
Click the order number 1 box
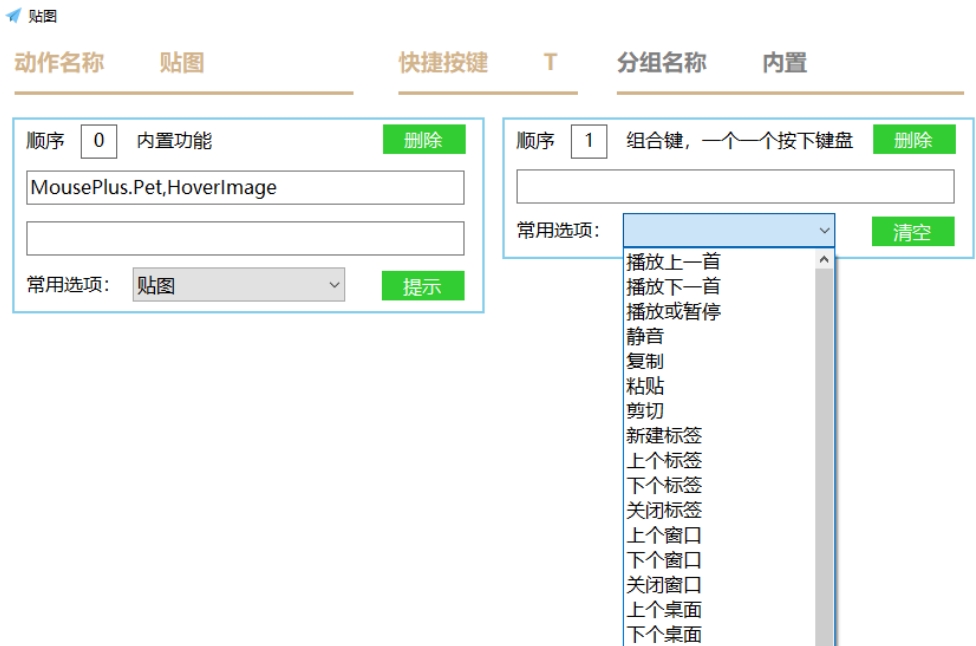click(x=589, y=142)
